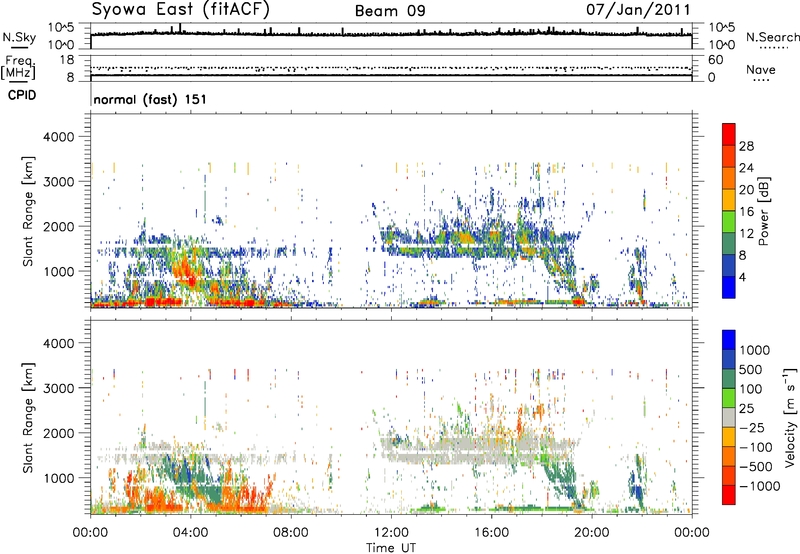Click the 'Velocity [m s-1]' colorbar label
The image size is (800, 554).
tap(790, 417)
